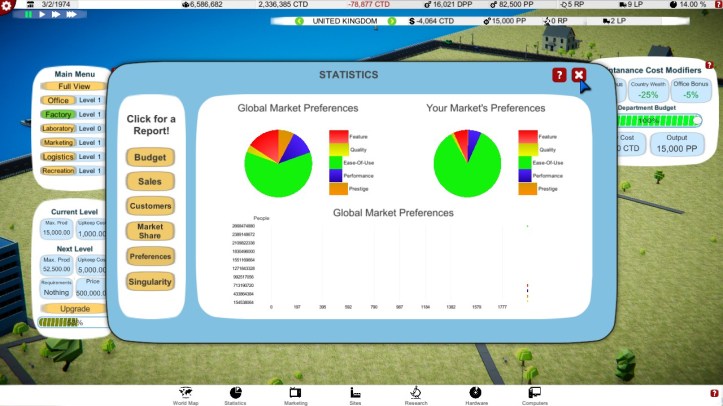Click the Hardware icon
This screenshot has width=723, height=406.
click(477, 393)
